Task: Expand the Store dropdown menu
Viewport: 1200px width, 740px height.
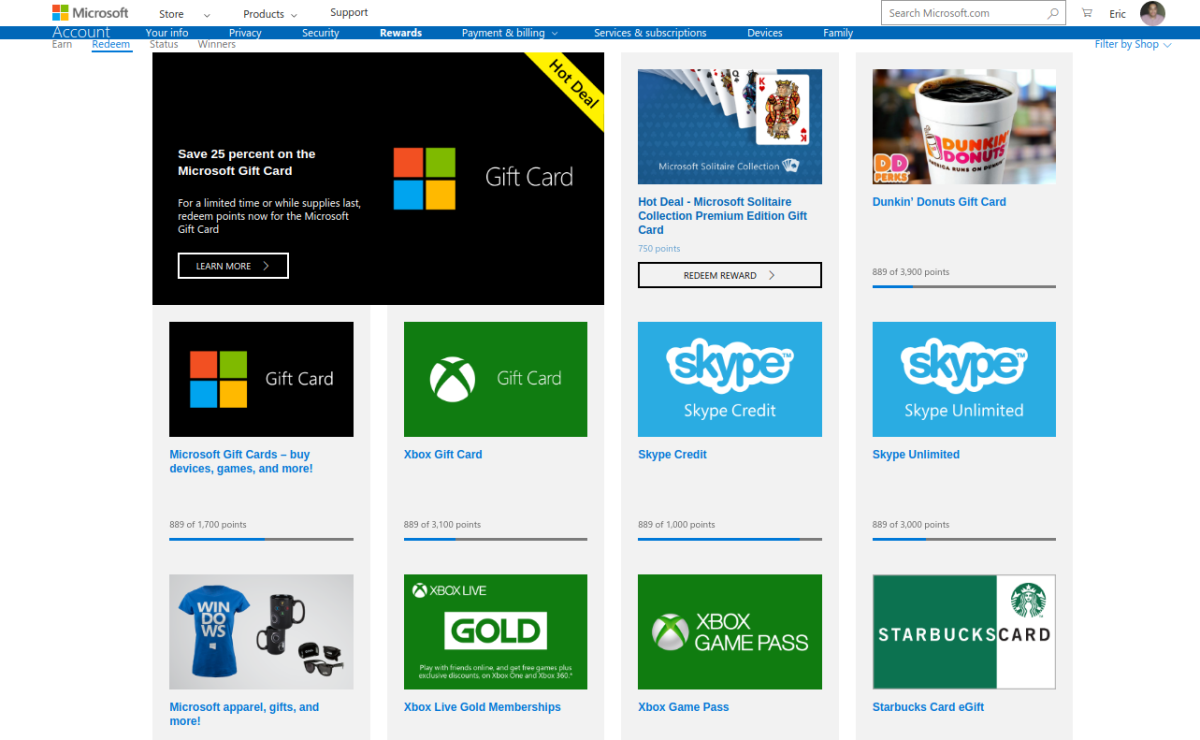Action: coord(184,14)
